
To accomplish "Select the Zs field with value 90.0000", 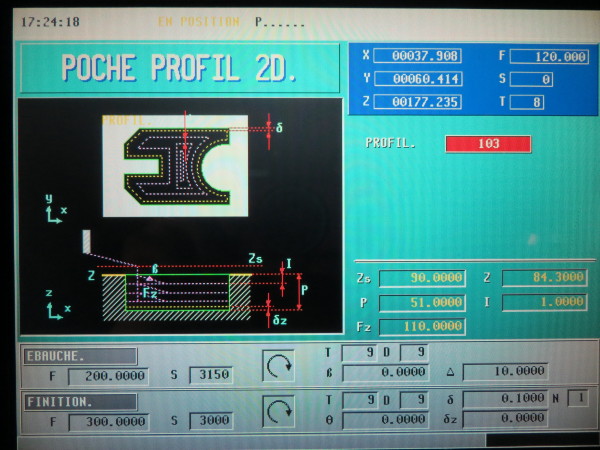I will click(421, 278).
